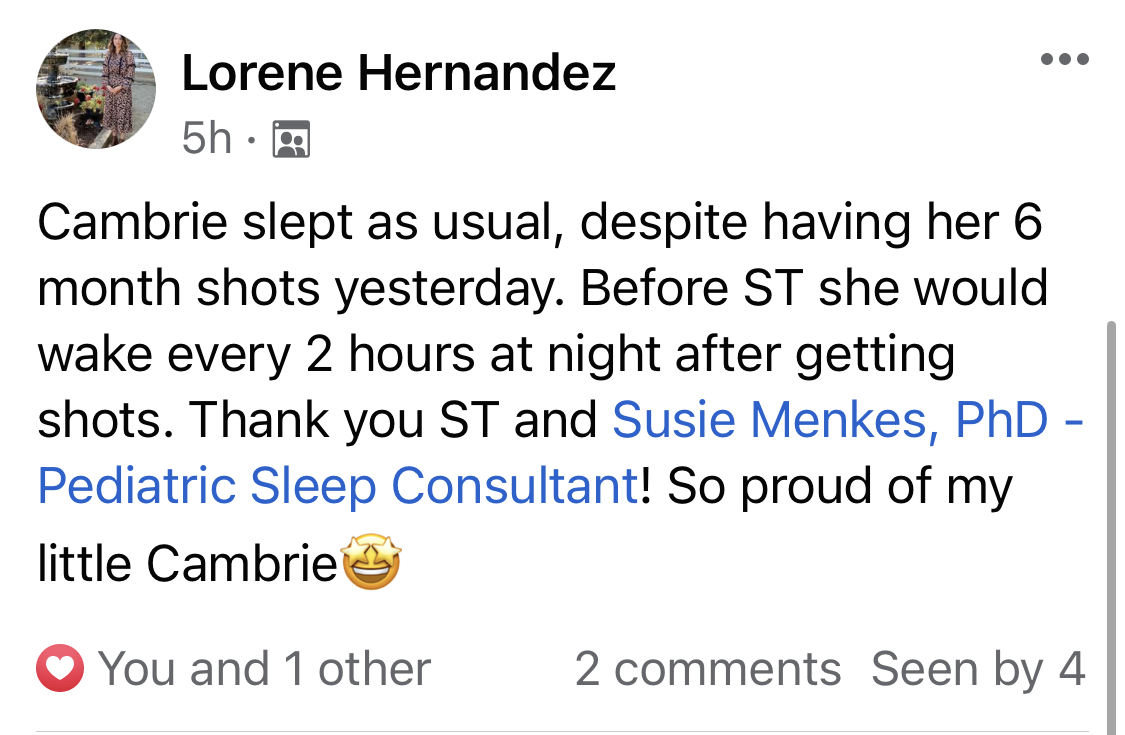Click the group audience icon beside 5h
The height and width of the screenshot is (735, 1125).
pyautogui.click(x=292, y=139)
